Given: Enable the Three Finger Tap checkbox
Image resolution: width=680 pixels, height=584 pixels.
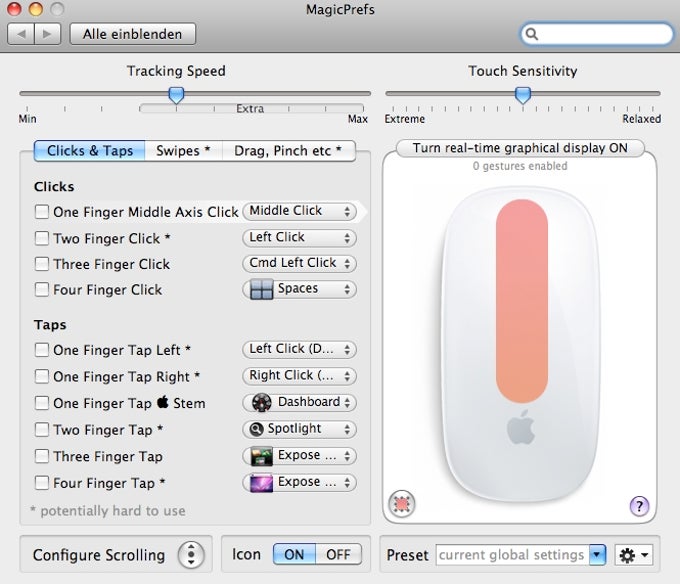Looking at the screenshot, I should (x=42, y=456).
